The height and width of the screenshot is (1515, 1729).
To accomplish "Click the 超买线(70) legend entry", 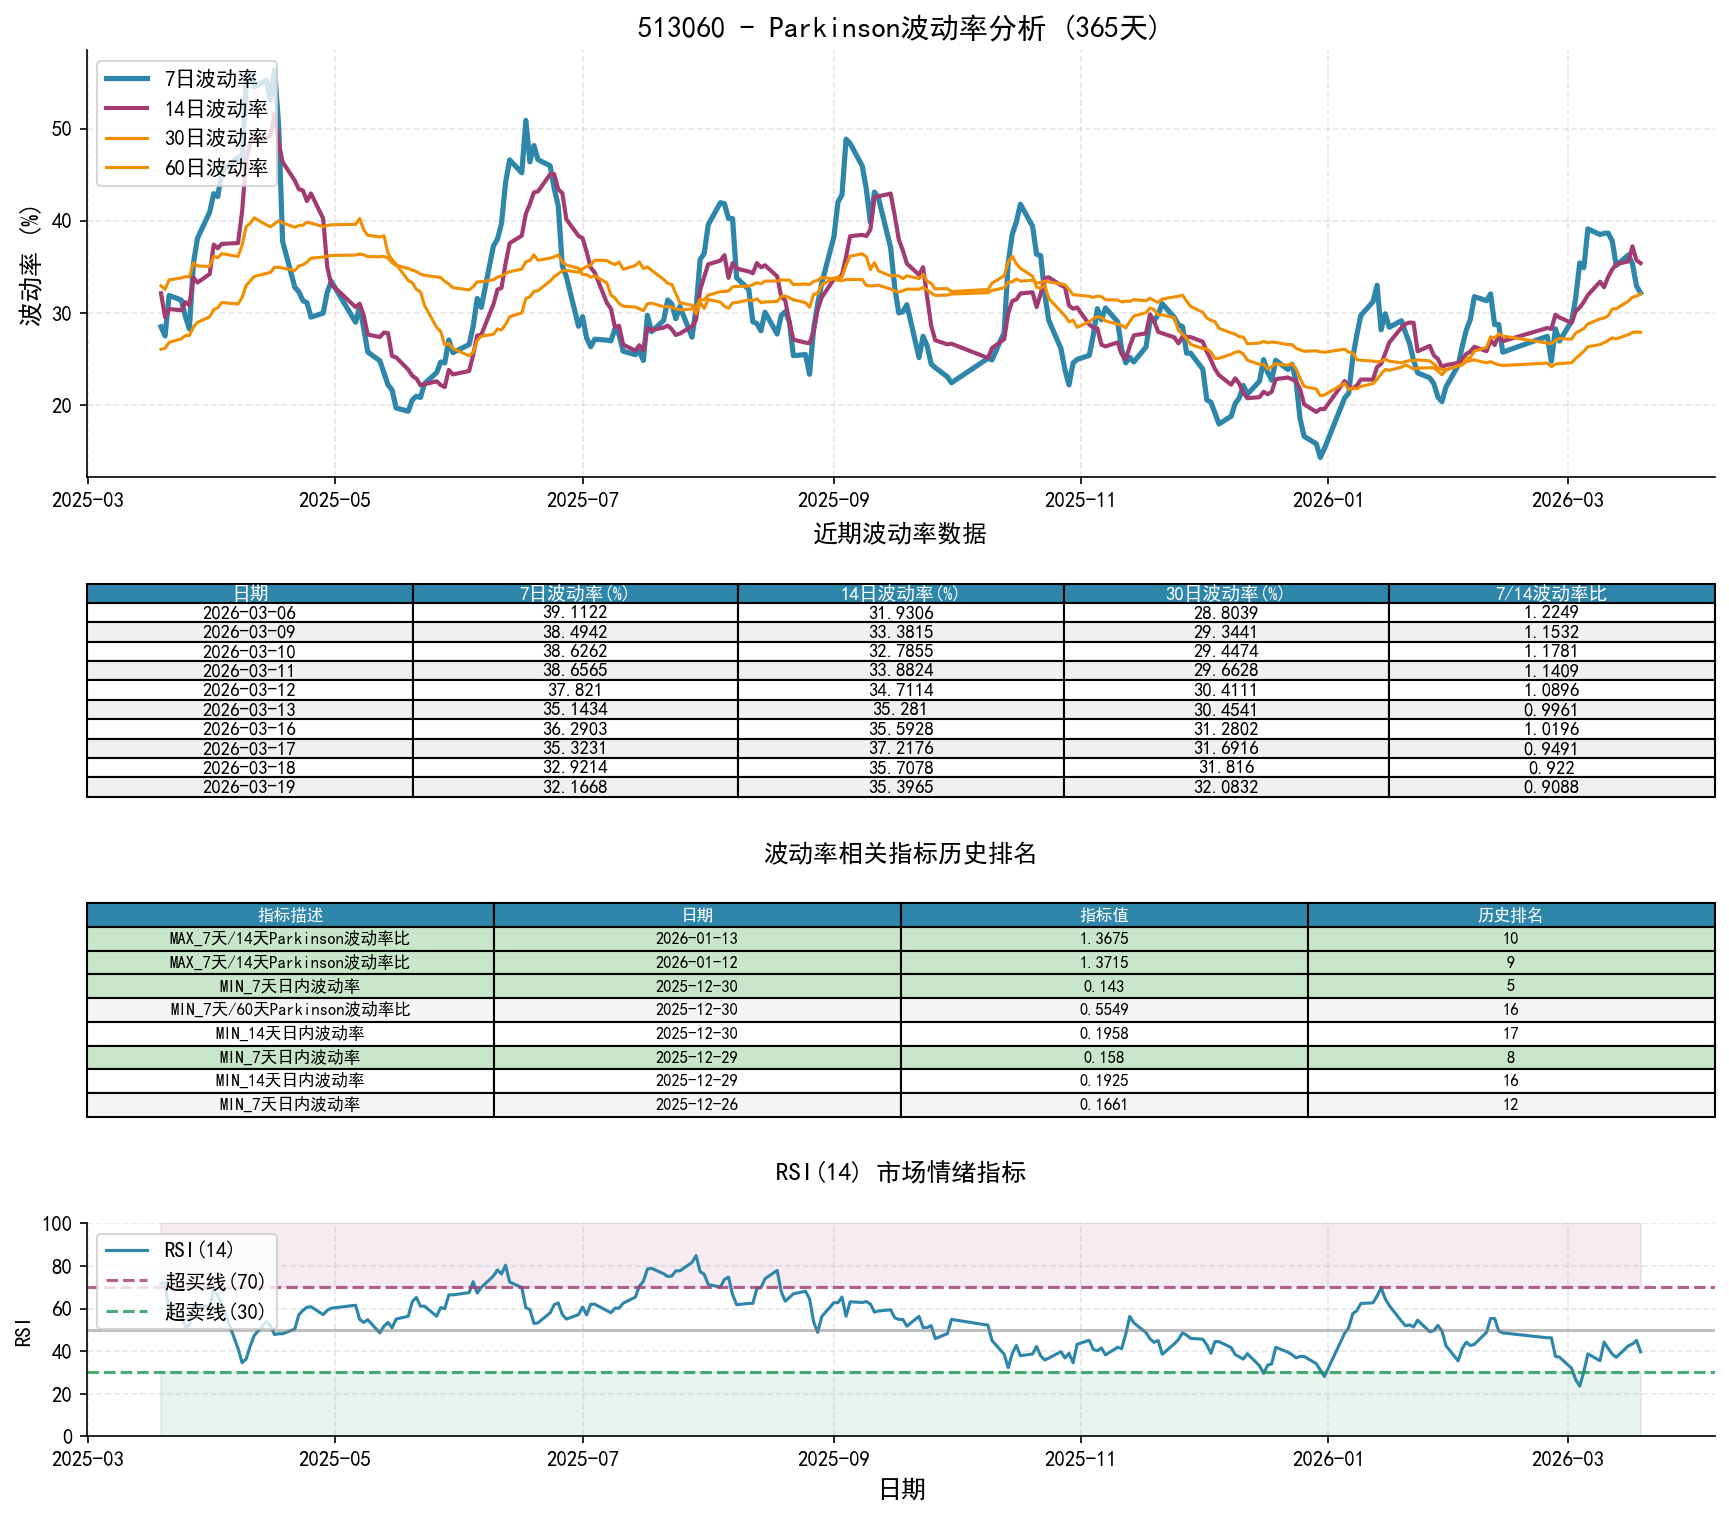I will [215, 1281].
